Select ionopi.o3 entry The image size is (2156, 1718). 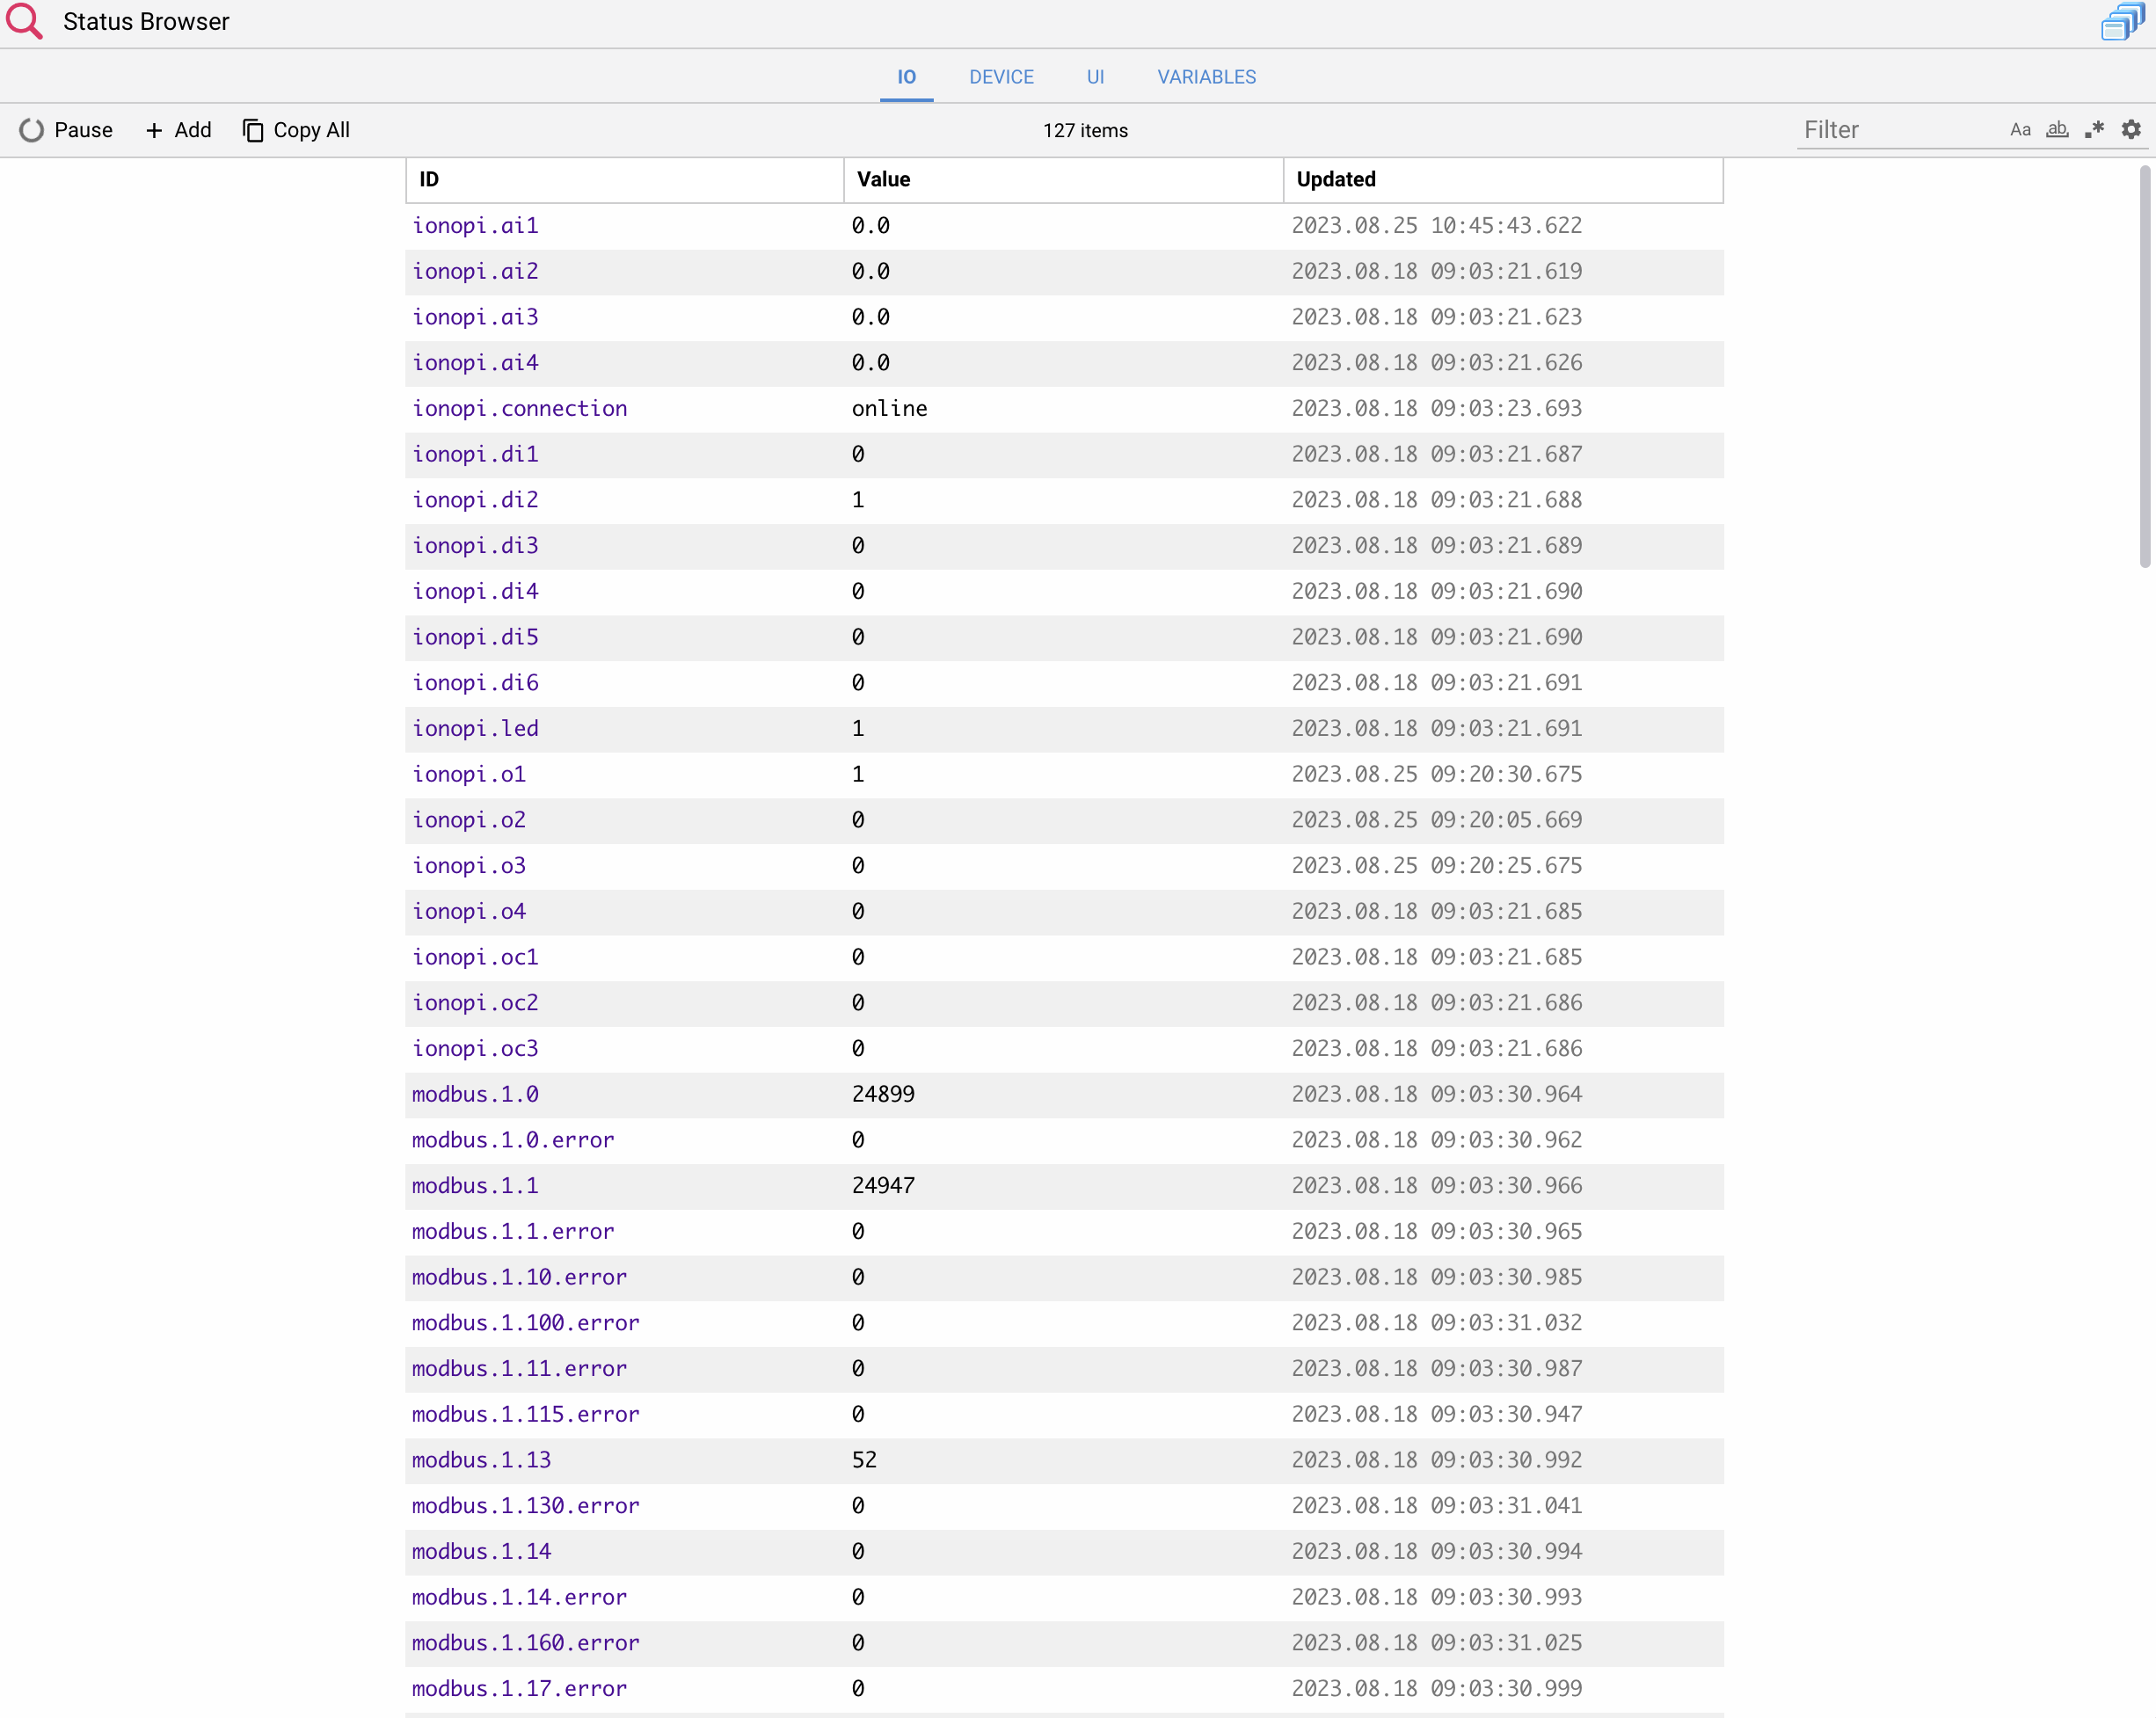469,866
